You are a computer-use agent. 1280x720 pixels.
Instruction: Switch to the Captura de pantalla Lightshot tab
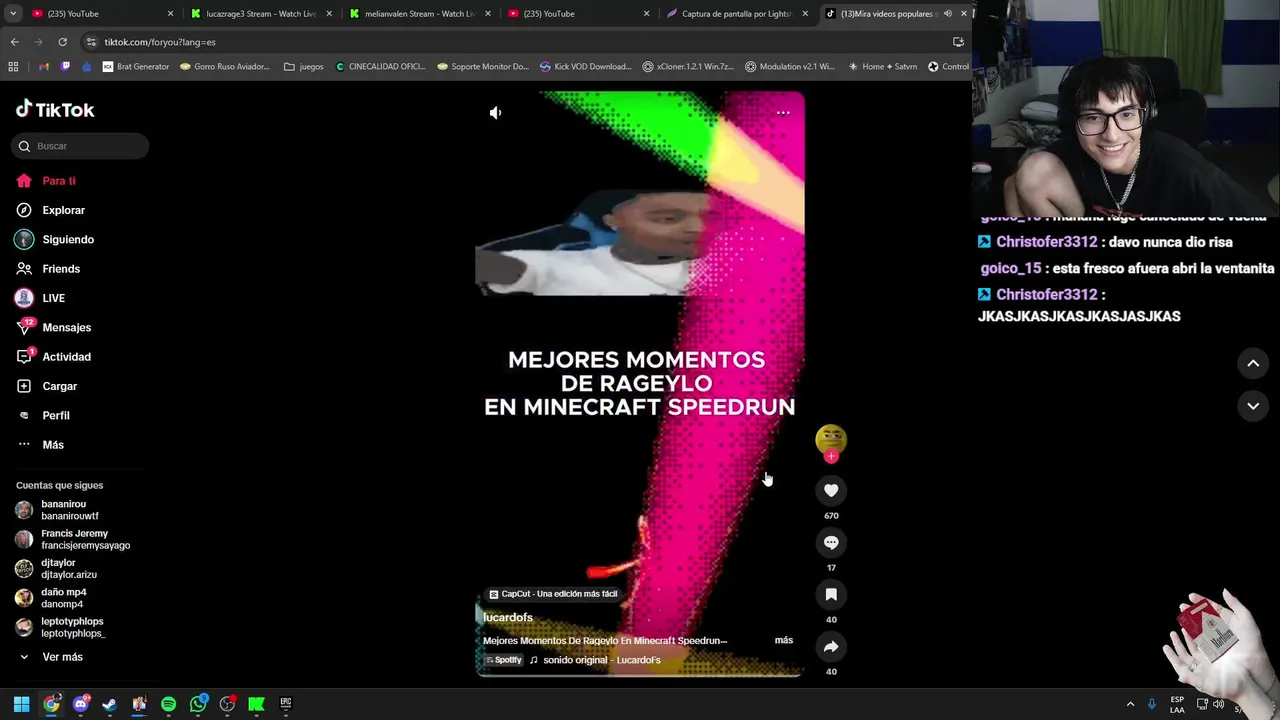[x=737, y=14]
